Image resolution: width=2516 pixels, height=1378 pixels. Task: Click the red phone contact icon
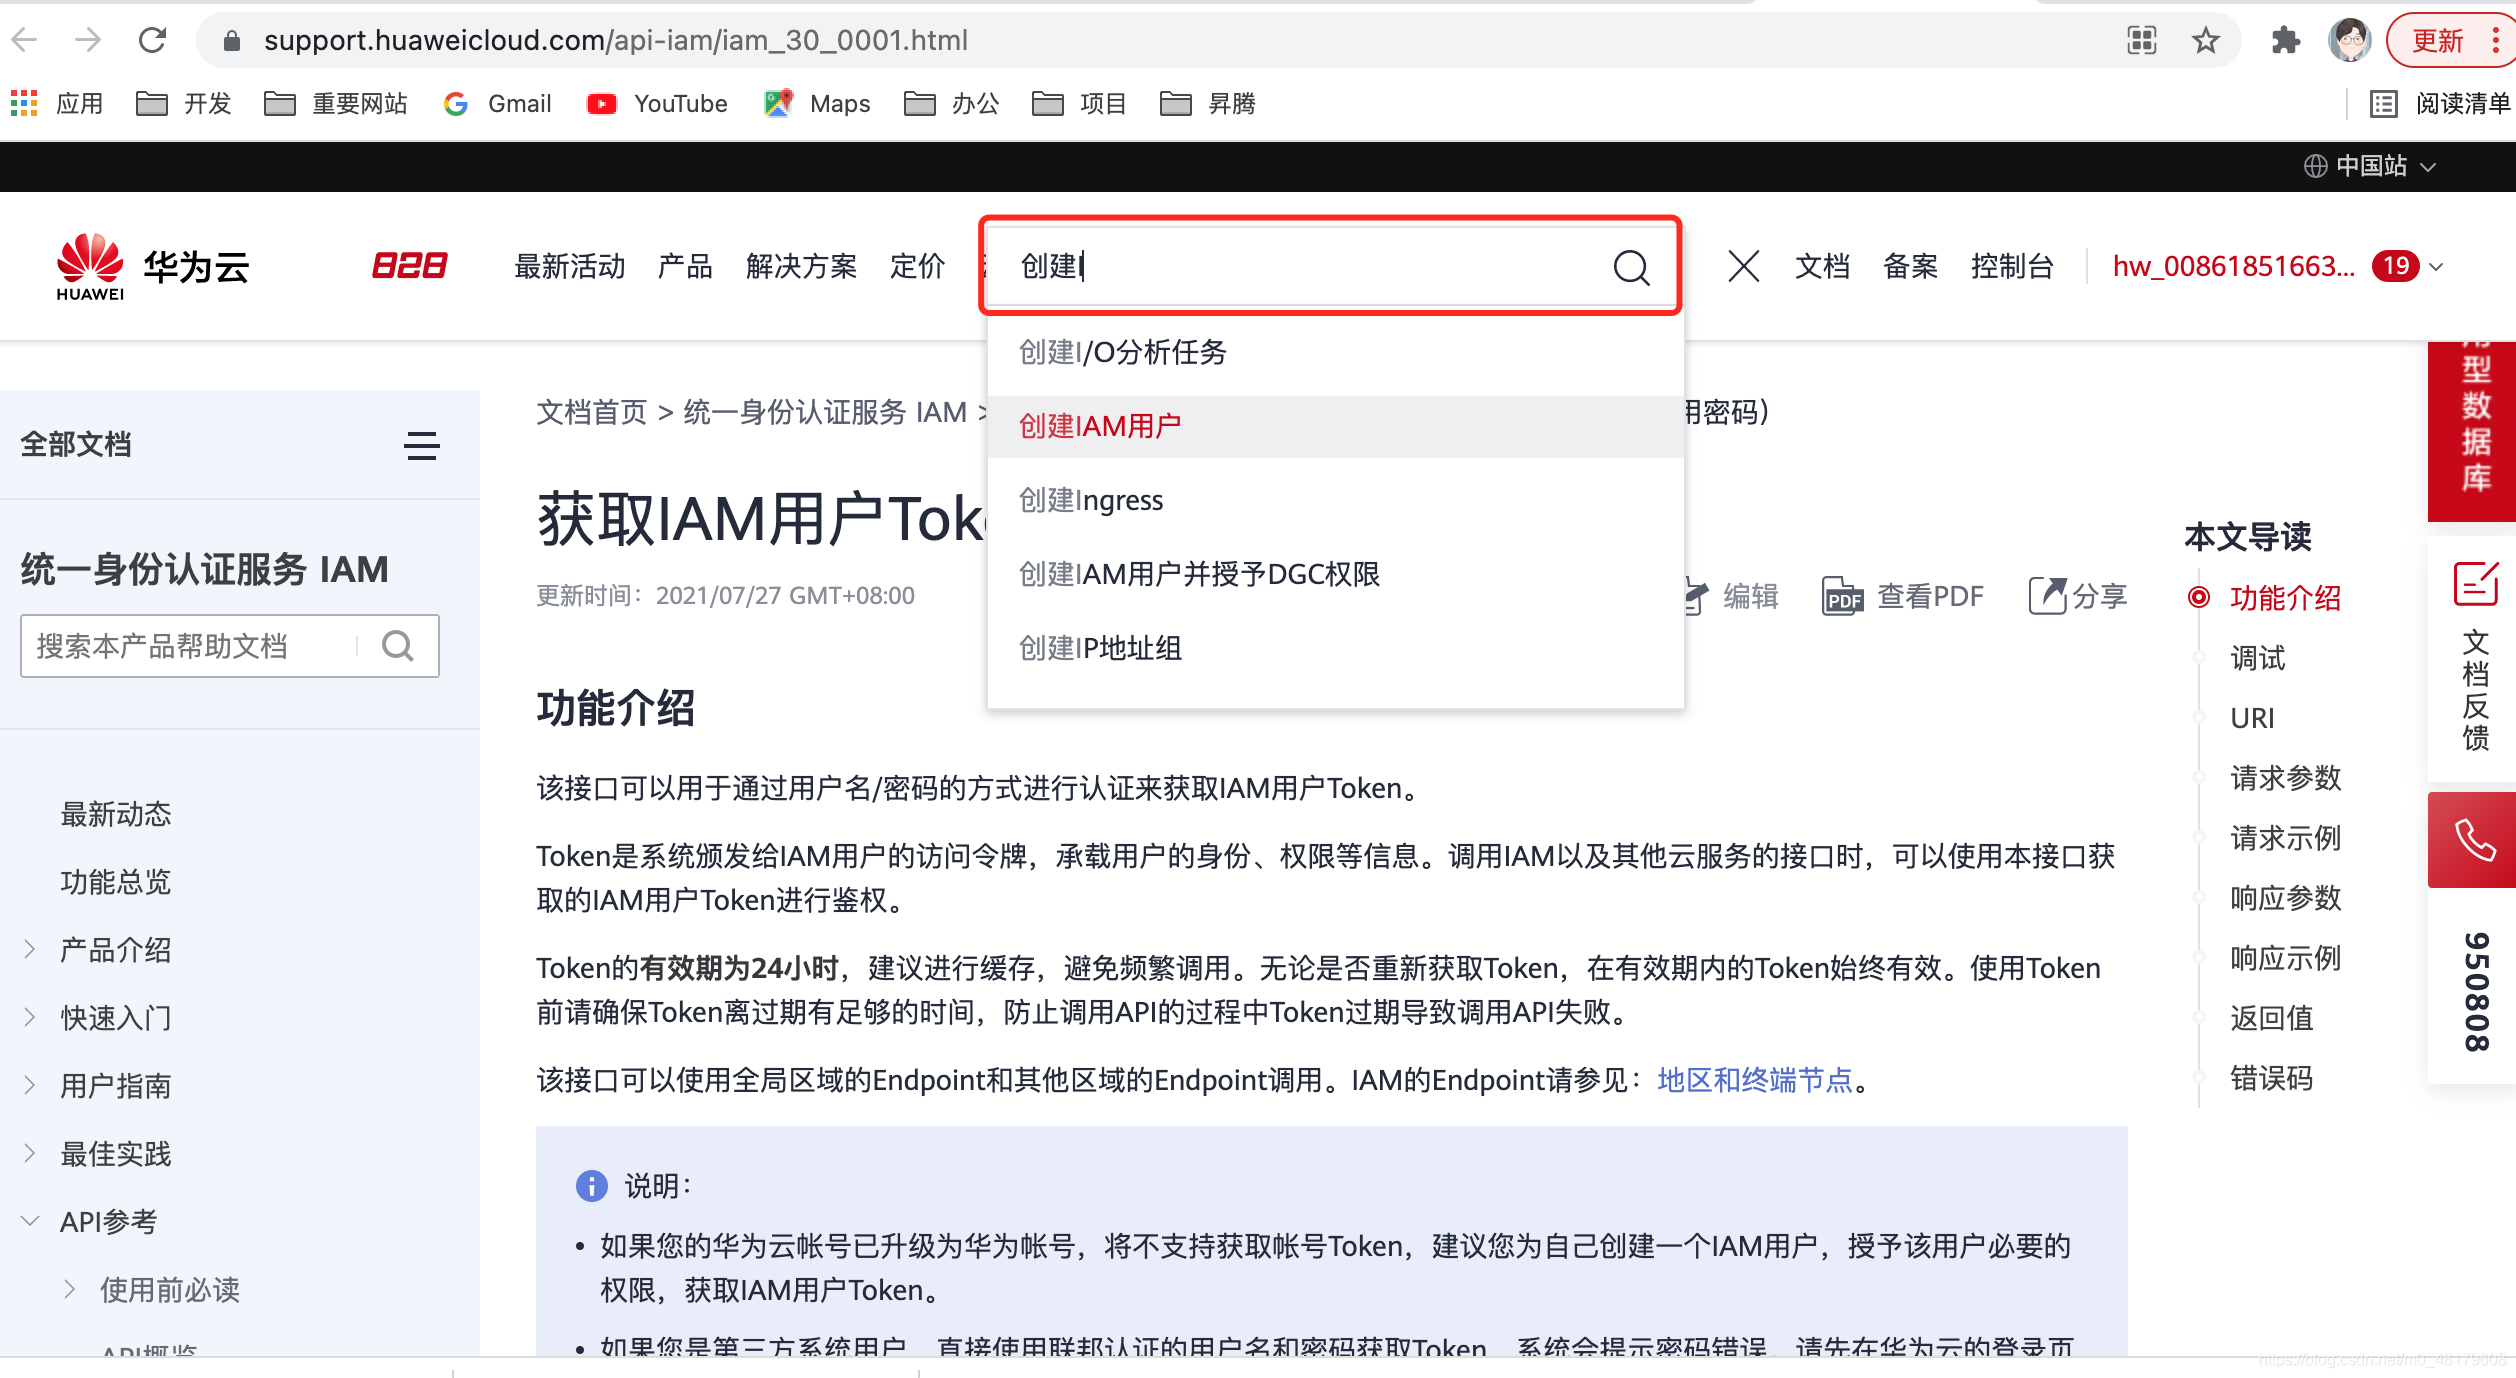2475,840
